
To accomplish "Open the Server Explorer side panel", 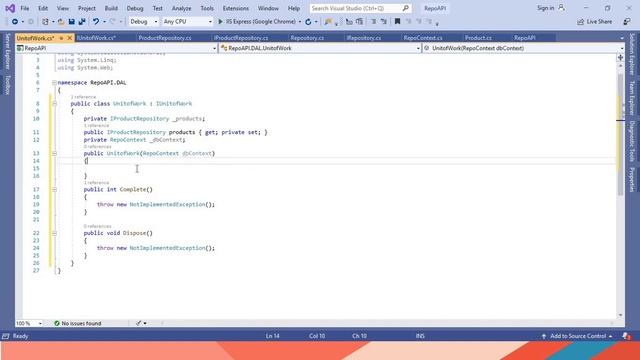I will coord(7,52).
